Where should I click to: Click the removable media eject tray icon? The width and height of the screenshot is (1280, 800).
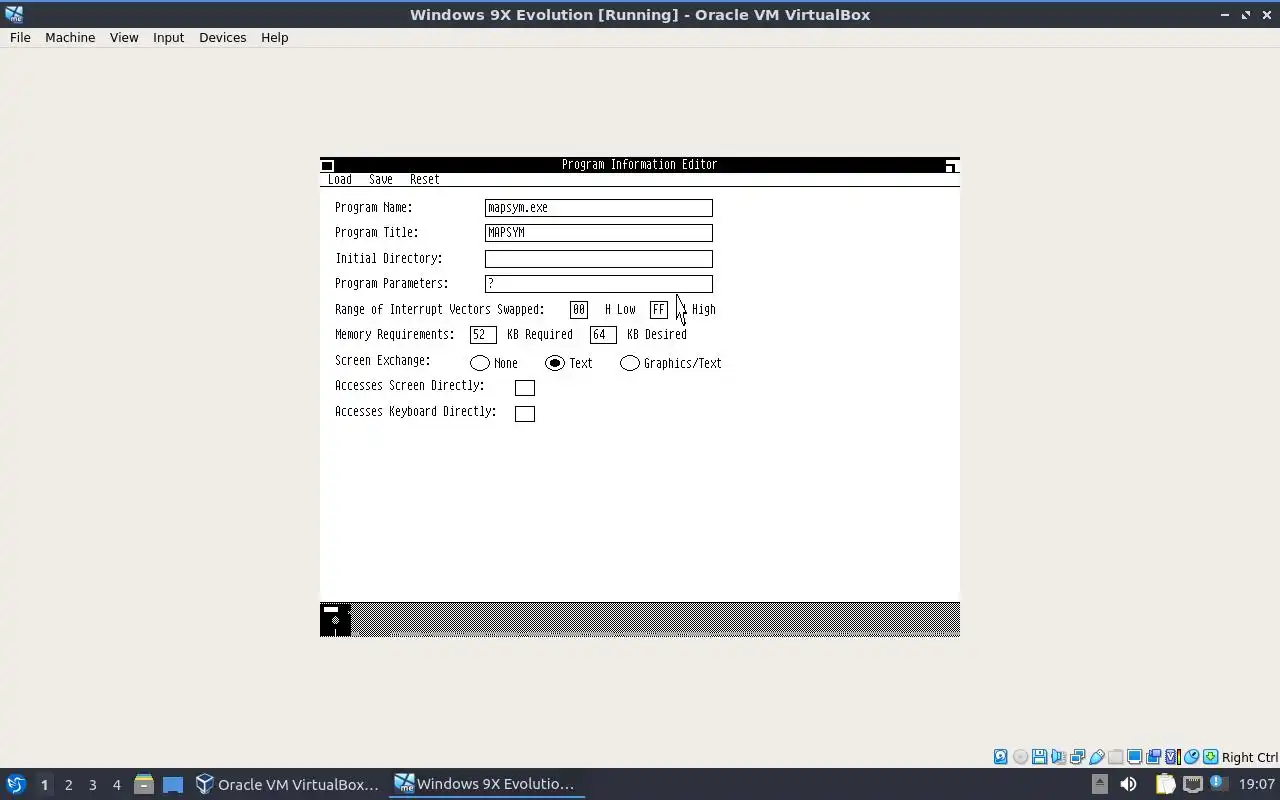point(1099,784)
